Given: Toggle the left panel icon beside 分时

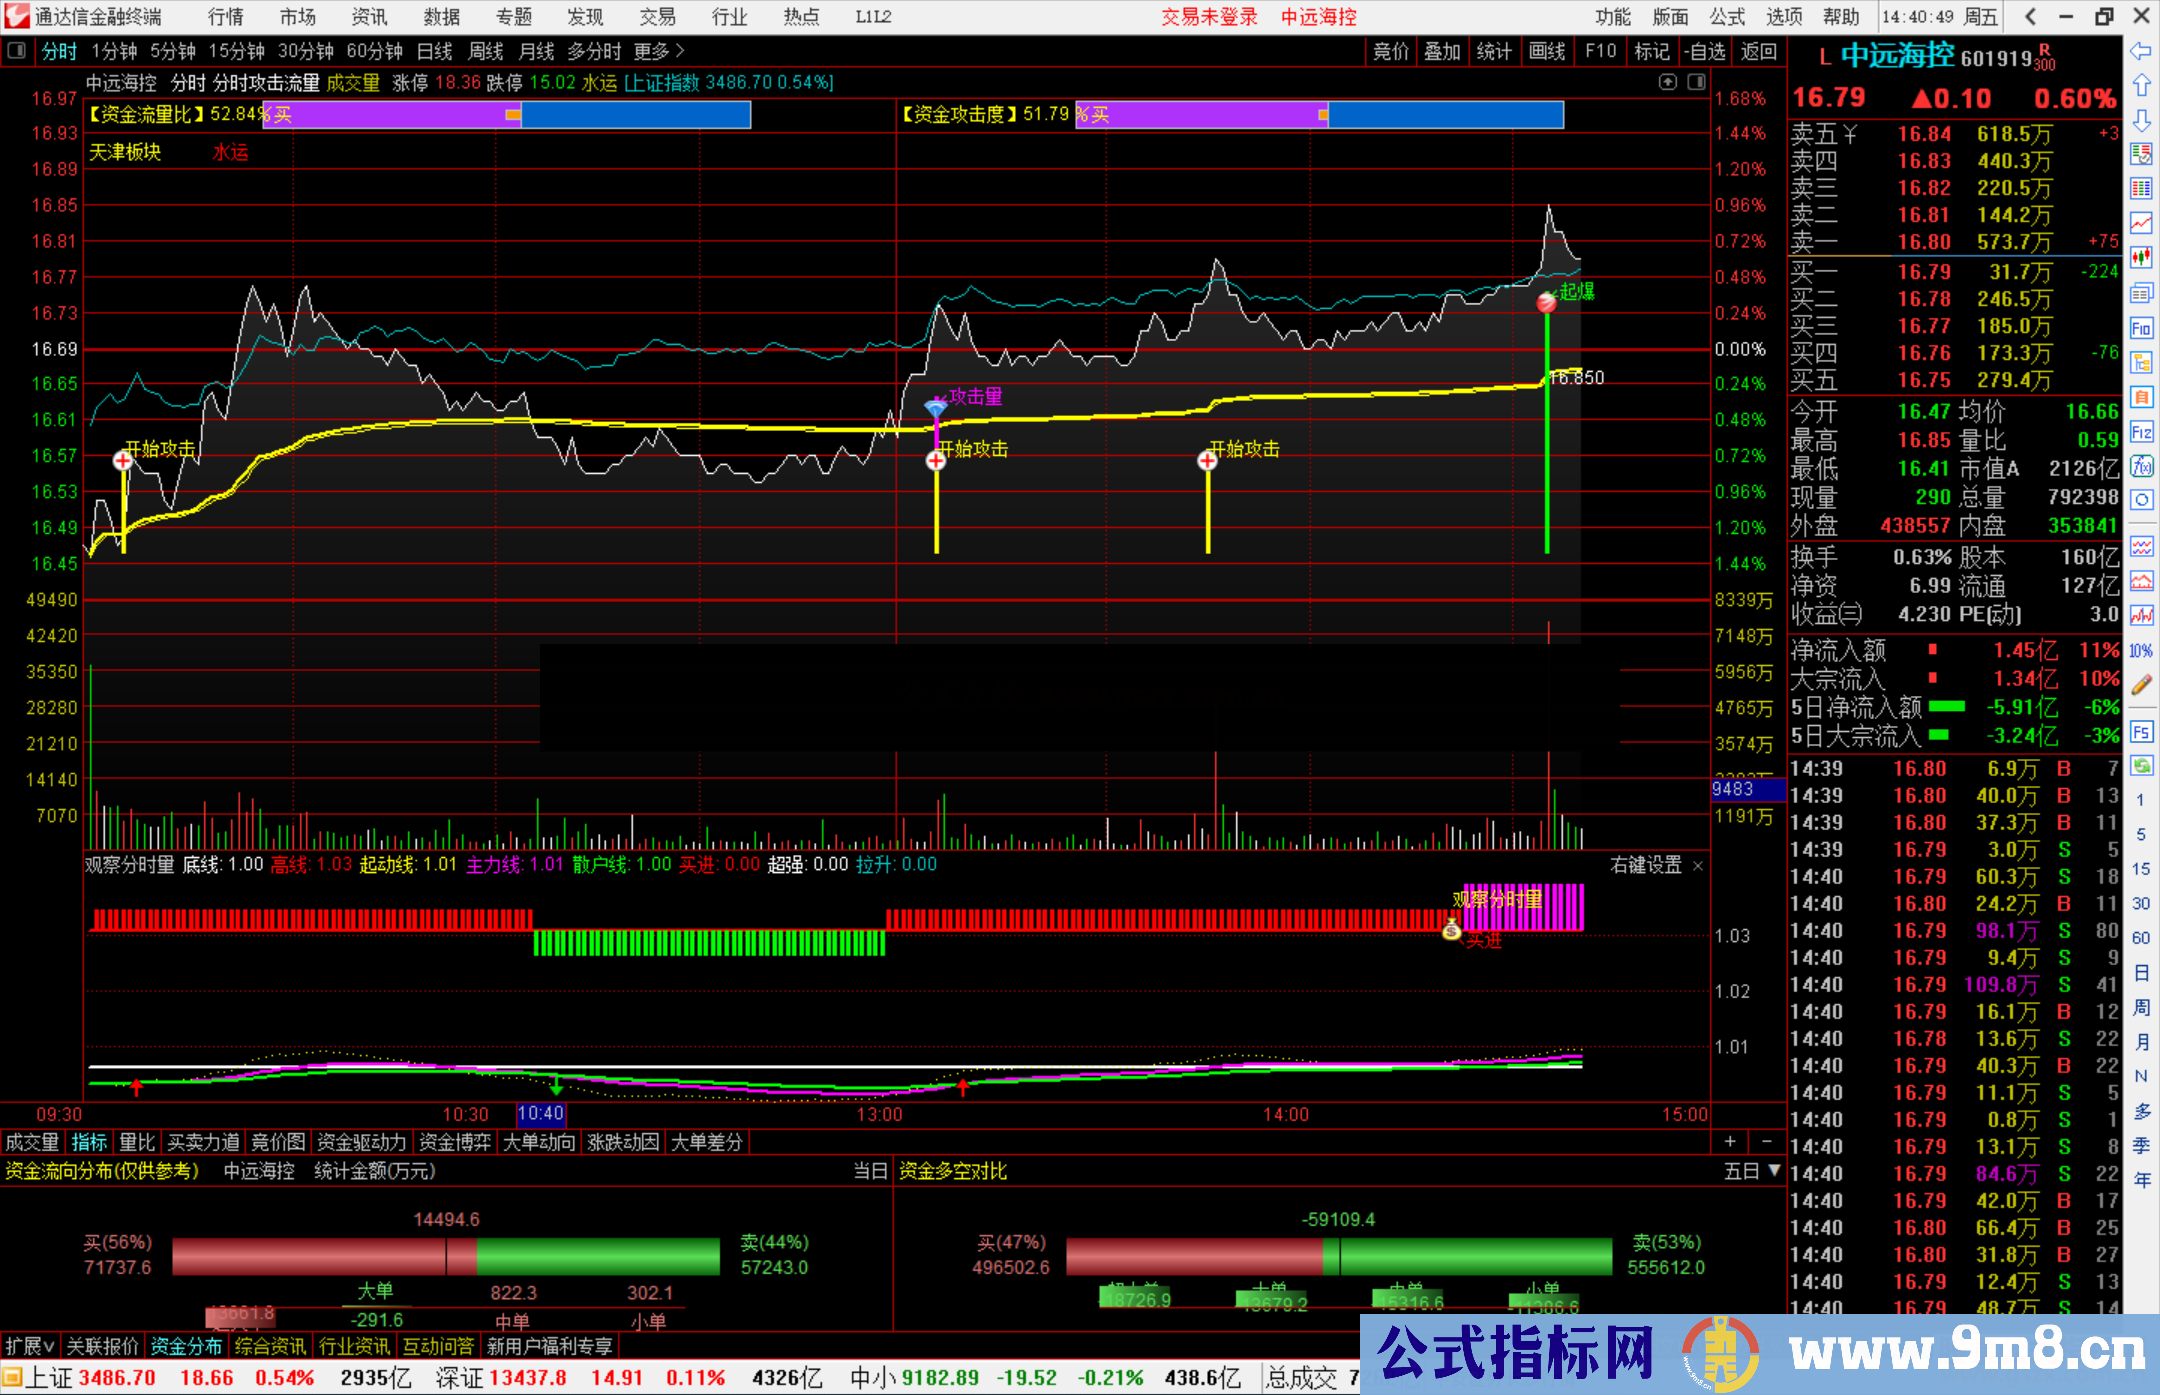Looking at the screenshot, I should pos(17,51).
